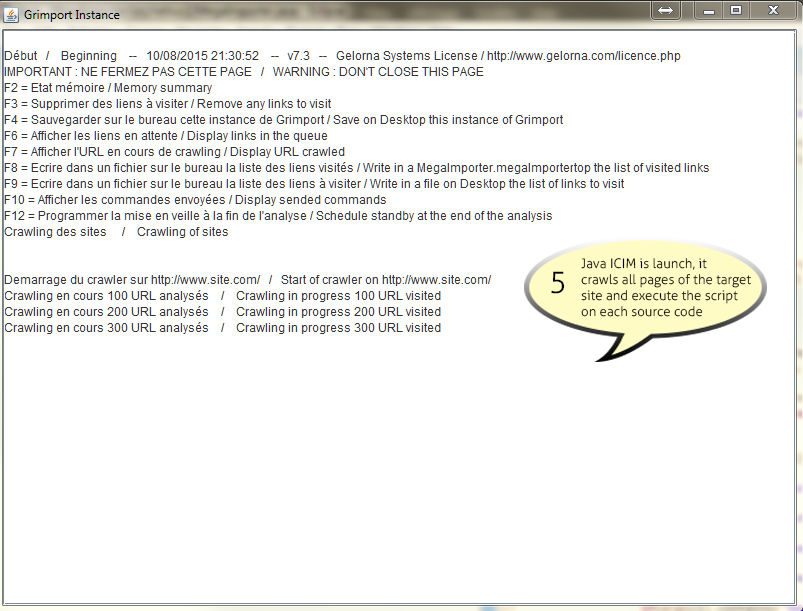This screenshot has width=803, height=611.
Task: Click the 'F7 Display URL crawled' line
Action: click(x=175, y=152)
